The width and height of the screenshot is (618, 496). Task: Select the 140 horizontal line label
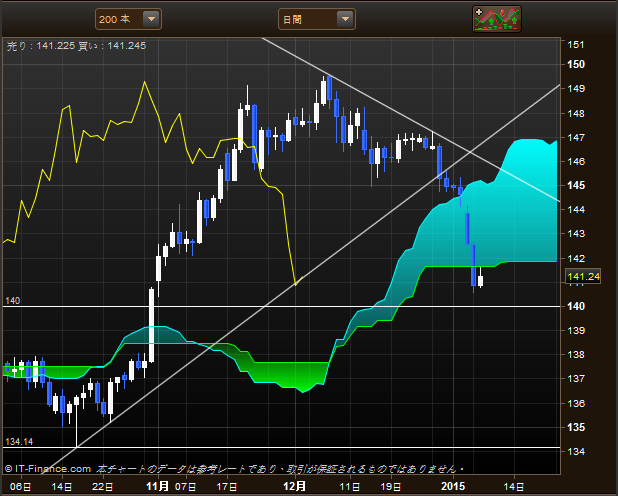coord(12,301)
